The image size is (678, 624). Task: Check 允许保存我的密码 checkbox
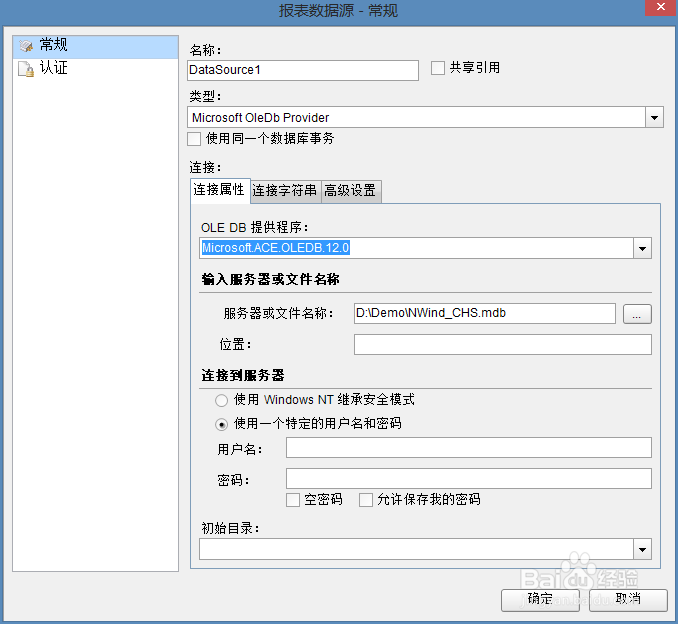366,500
